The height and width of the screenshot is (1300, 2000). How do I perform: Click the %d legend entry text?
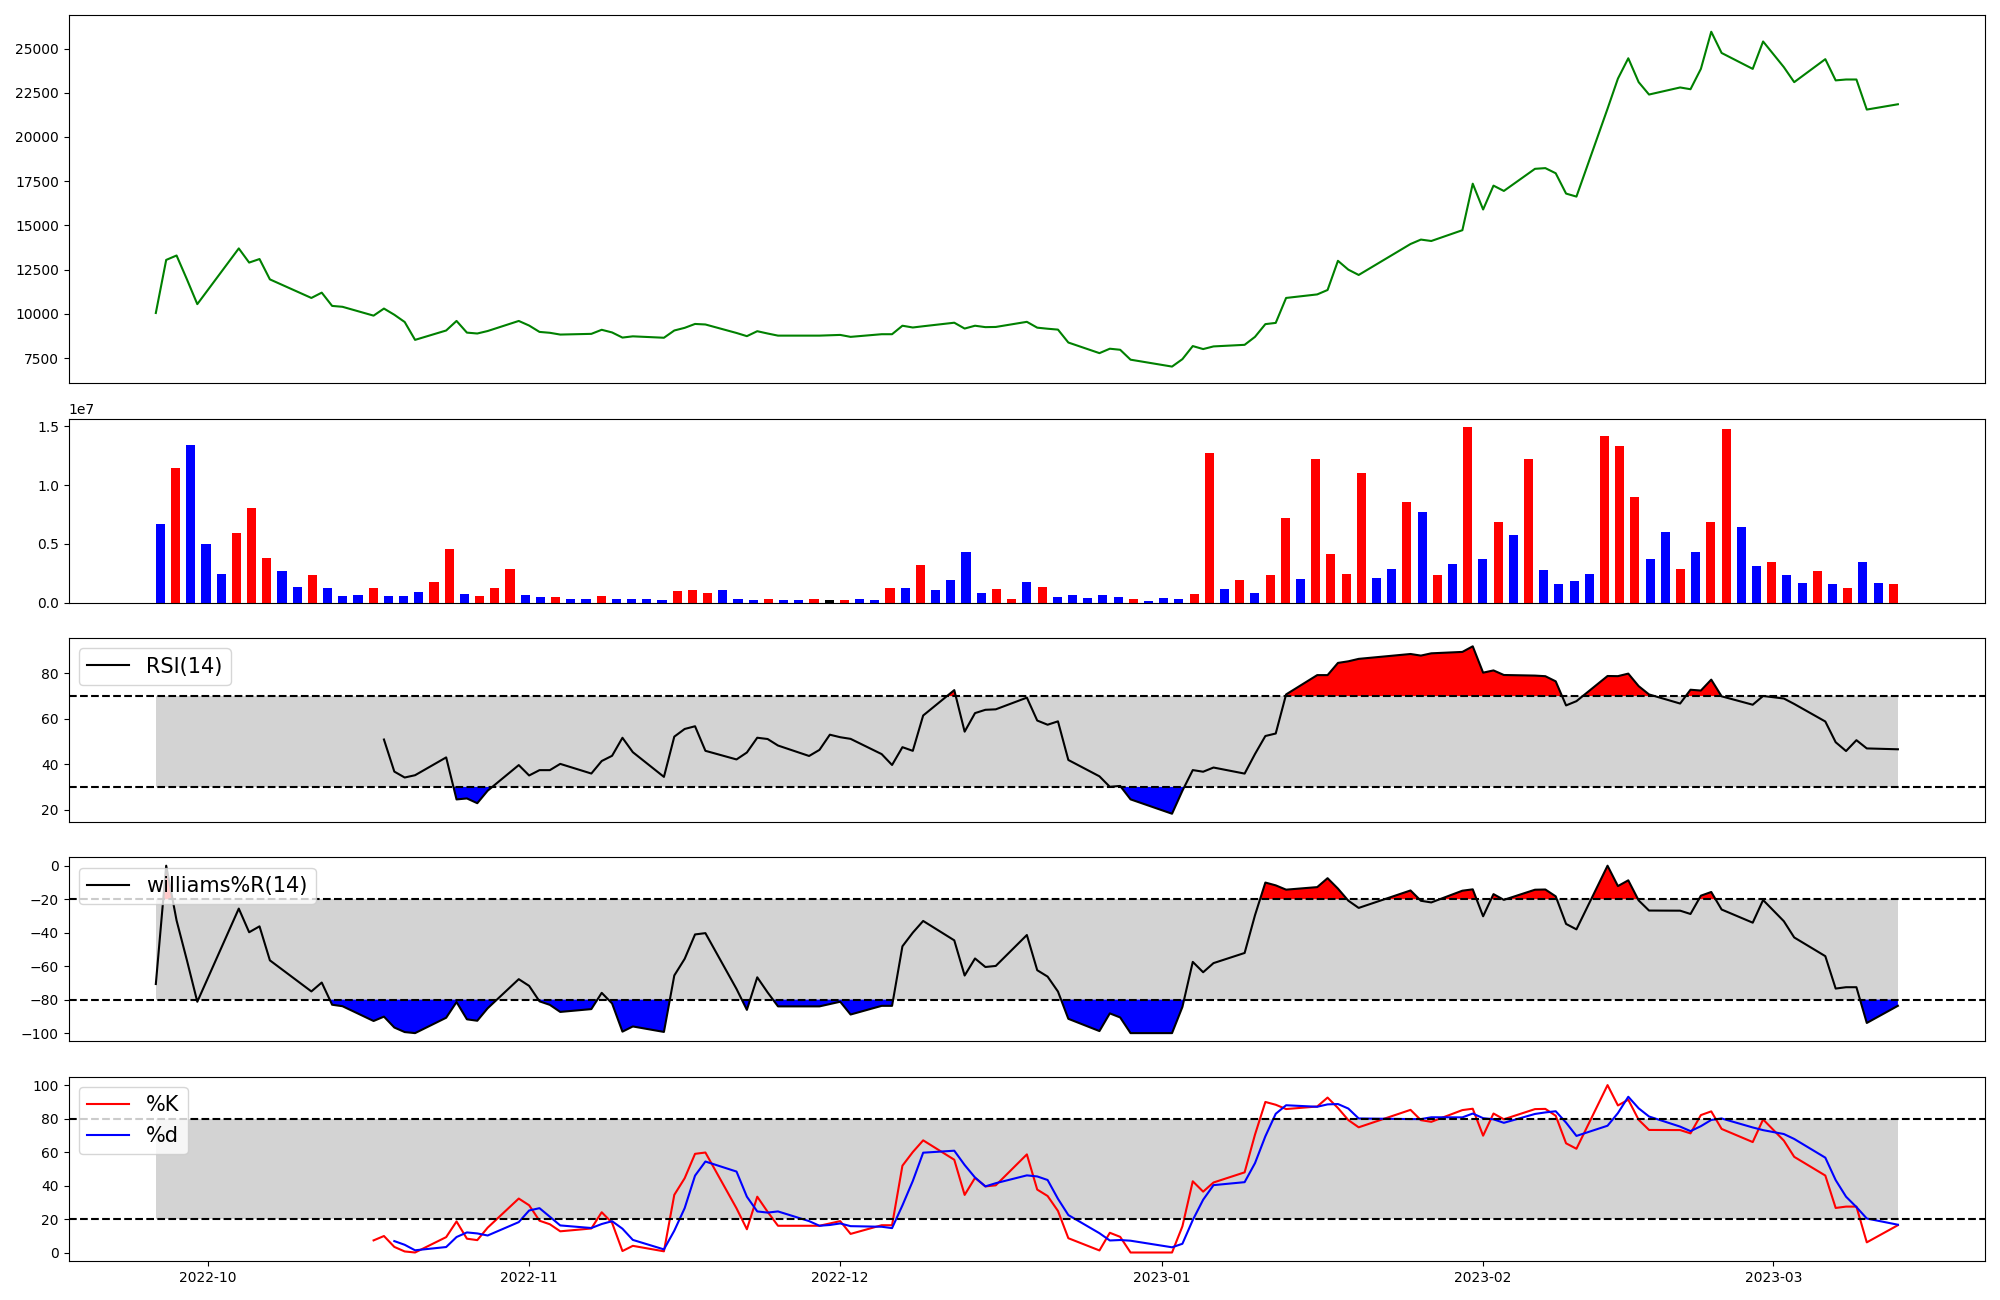click(162, 1135)
